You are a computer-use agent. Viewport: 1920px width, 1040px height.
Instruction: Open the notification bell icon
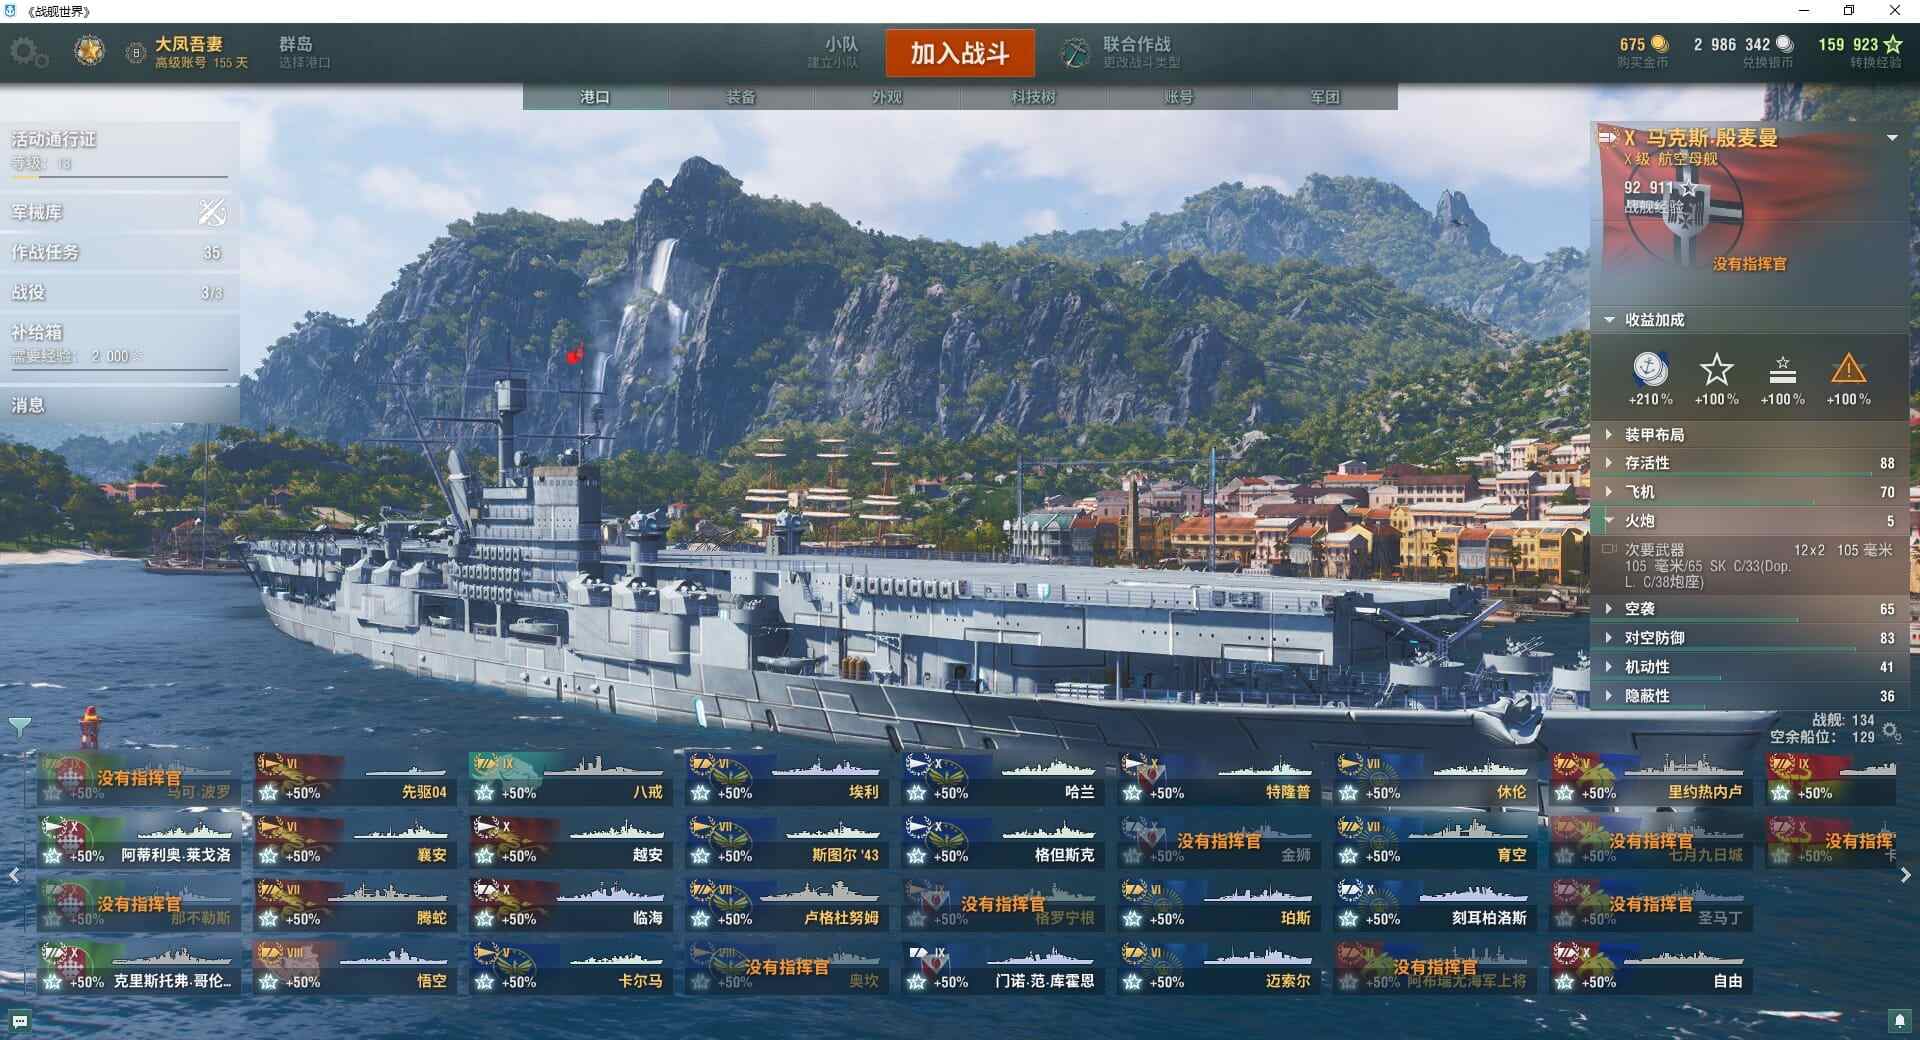click(x=1900, y=1021)
